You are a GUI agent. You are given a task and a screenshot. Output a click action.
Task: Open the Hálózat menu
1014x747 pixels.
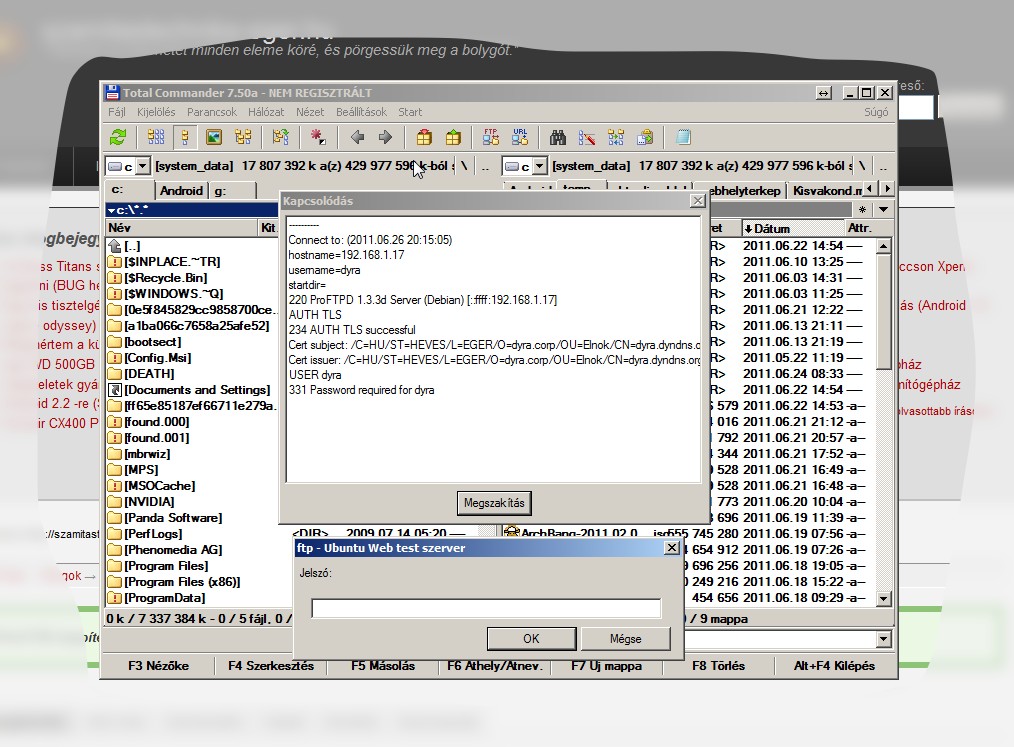click(266, 112)
